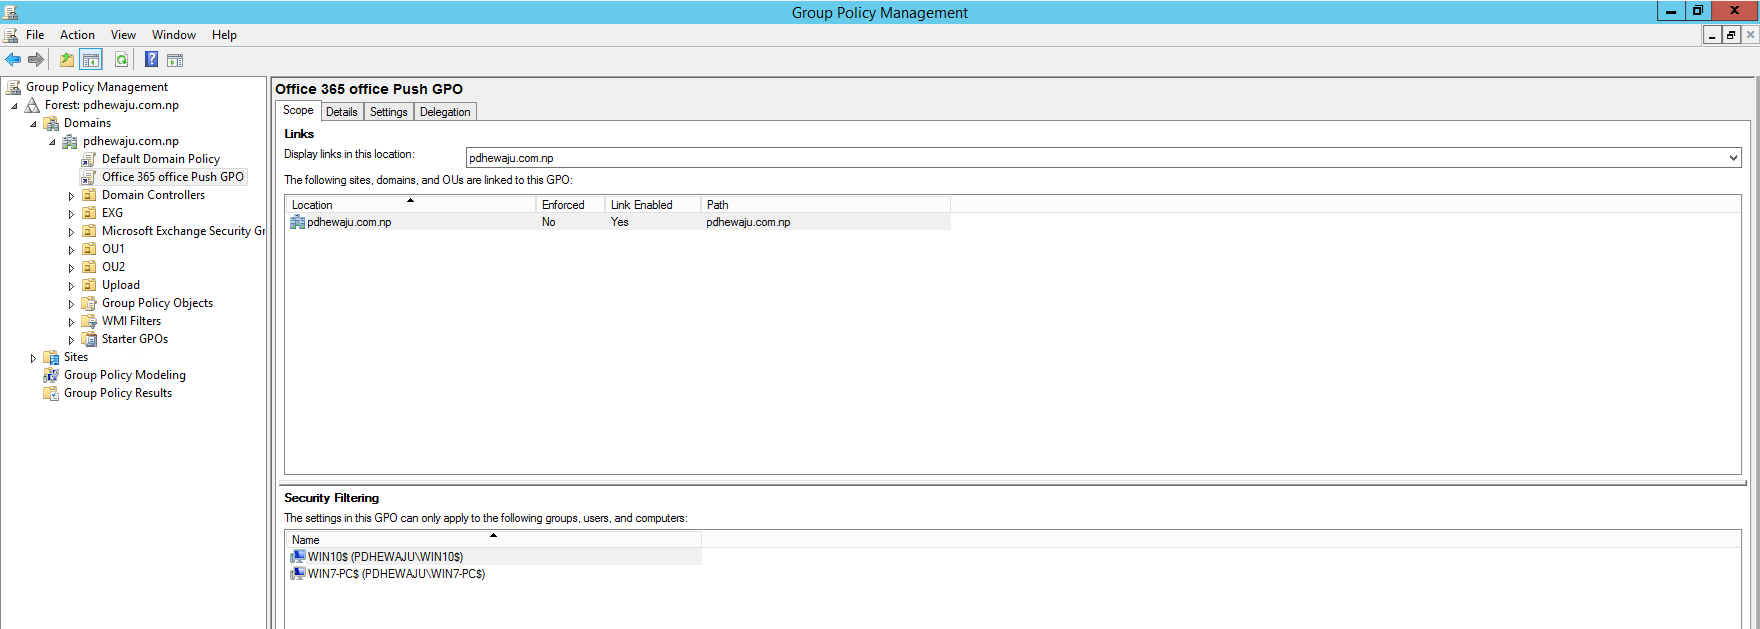Viewport: 1760px width, 629px height.
Task: Expand the Microsoft Exchange Security node
Action: (71, 232)
